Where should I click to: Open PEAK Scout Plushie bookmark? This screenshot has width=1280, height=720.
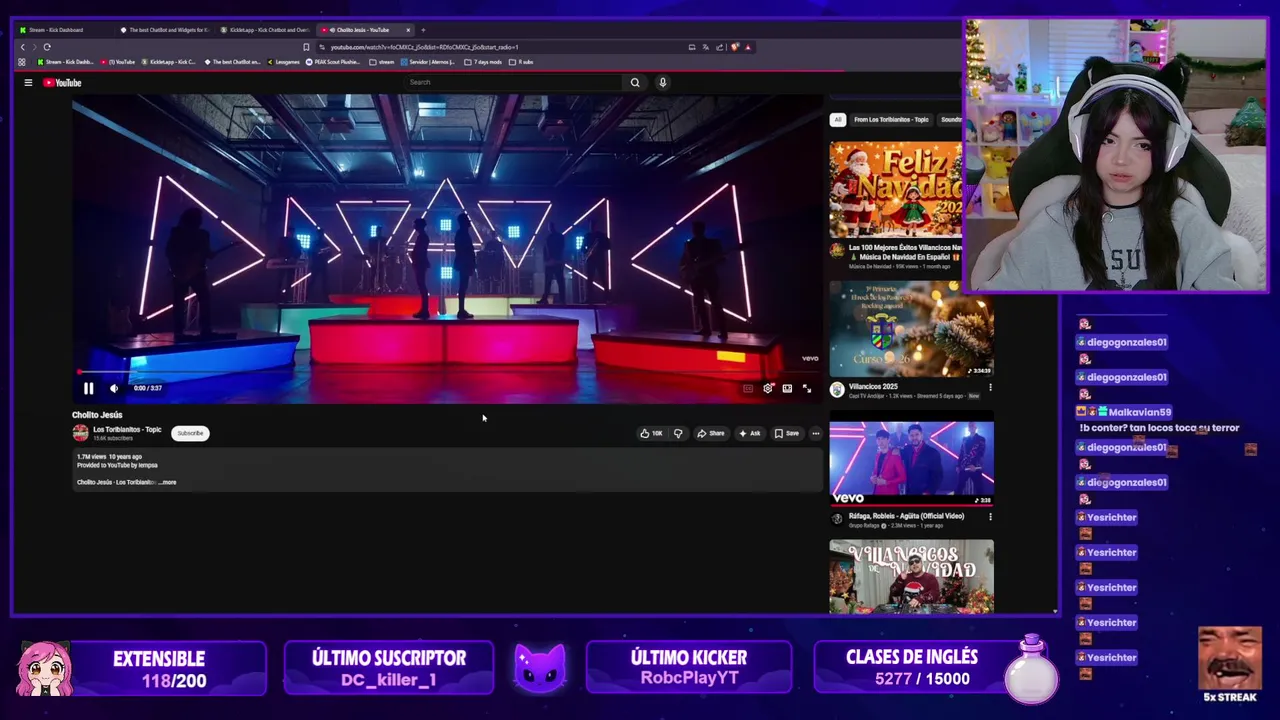click(x=333, y=62)
